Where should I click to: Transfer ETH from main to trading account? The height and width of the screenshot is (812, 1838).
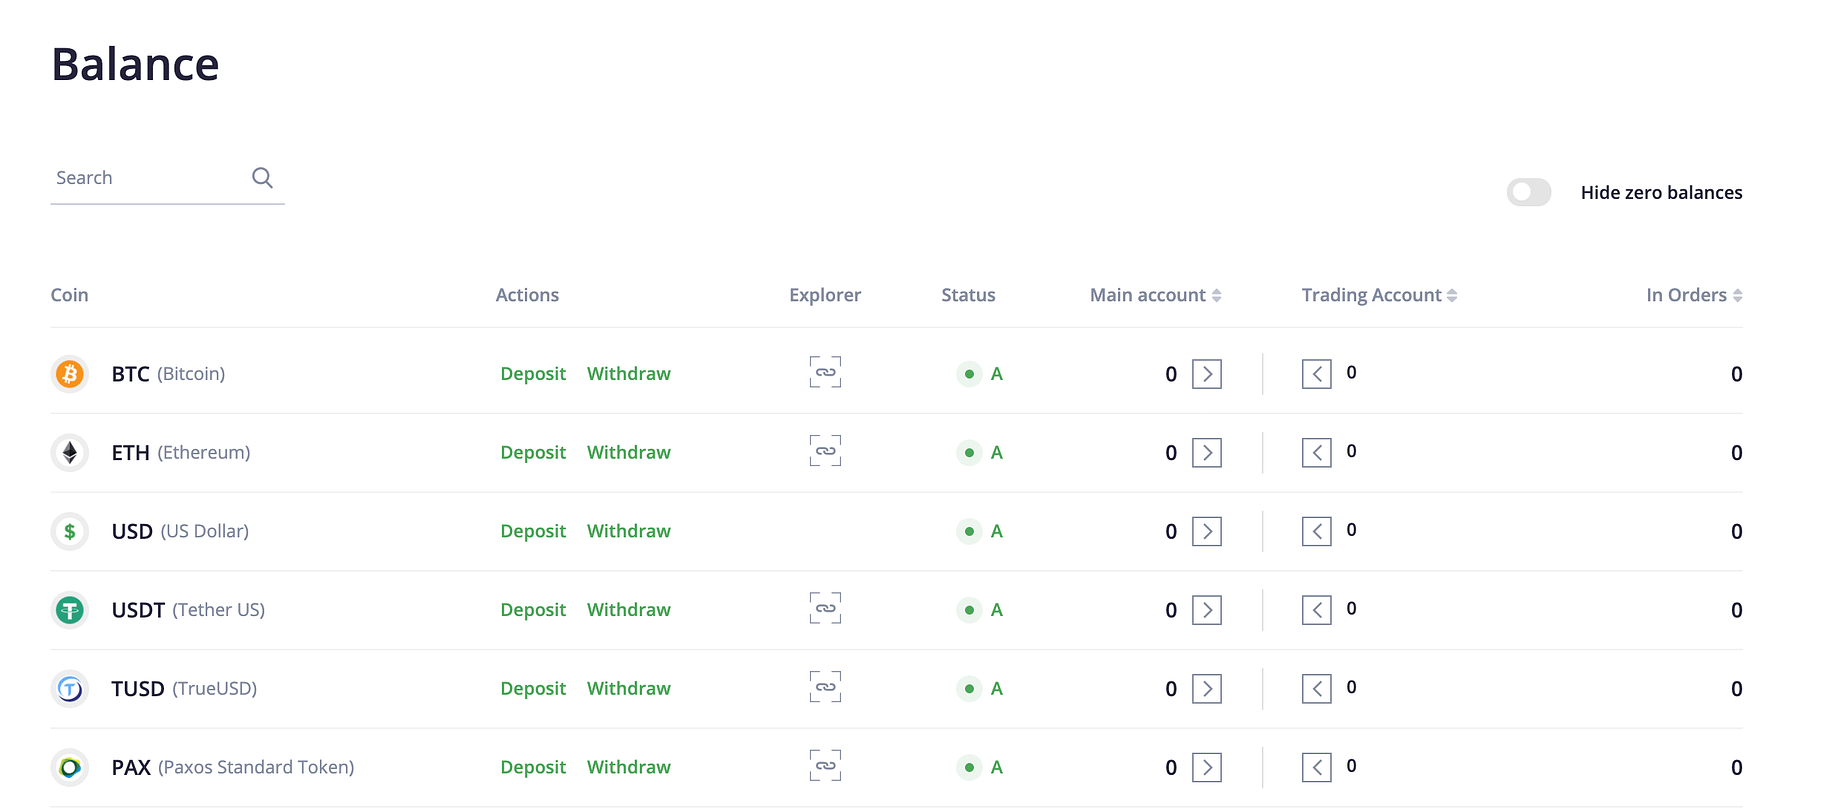coord(1207,453)
